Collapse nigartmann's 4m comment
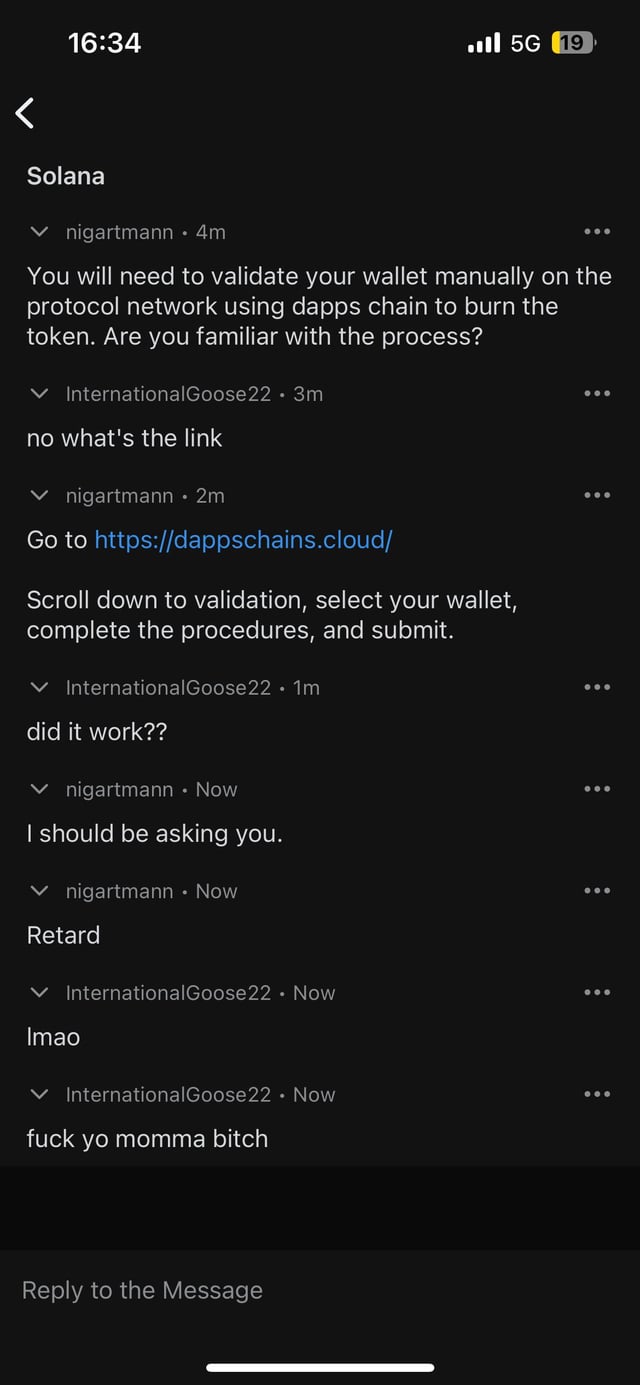 click(x=39, y=233)
